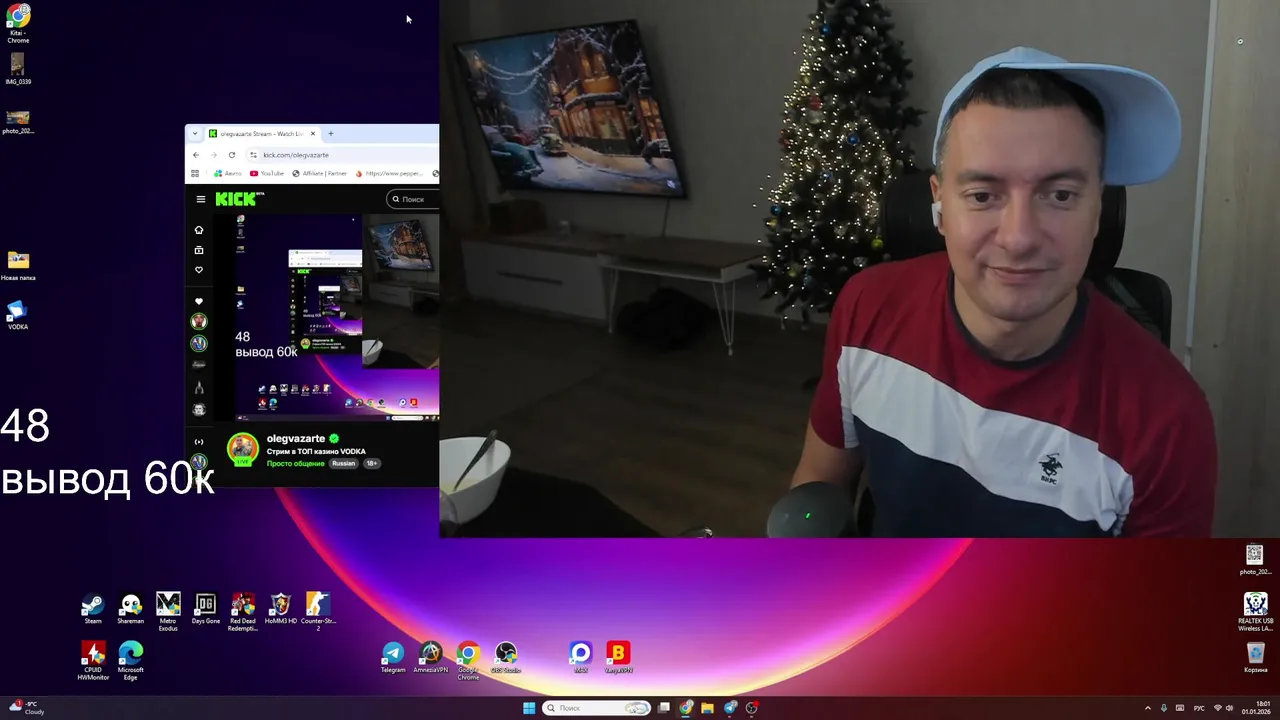Click Просто общение category link
The height and width of the screenshot is (720, 1280).
(295, 463)
